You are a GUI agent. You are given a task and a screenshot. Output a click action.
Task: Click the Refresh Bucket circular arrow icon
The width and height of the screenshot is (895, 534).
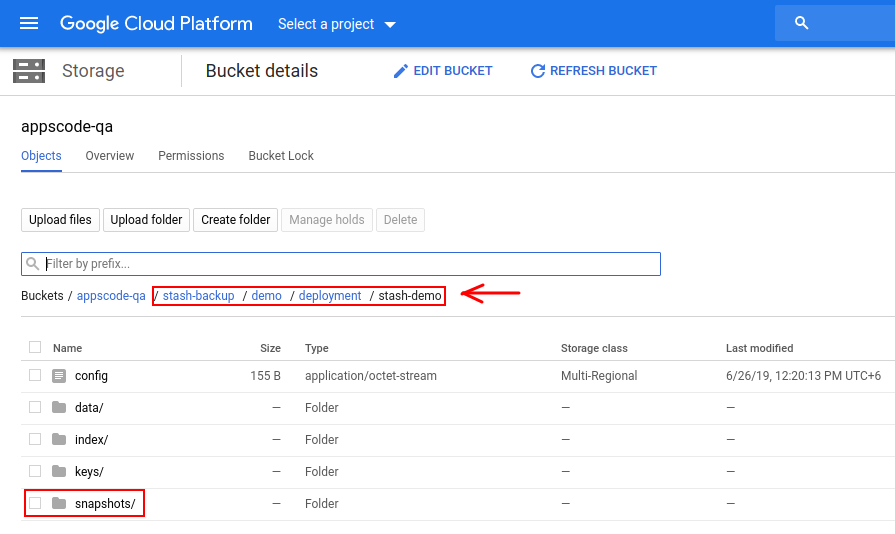[x=537, y=71]
